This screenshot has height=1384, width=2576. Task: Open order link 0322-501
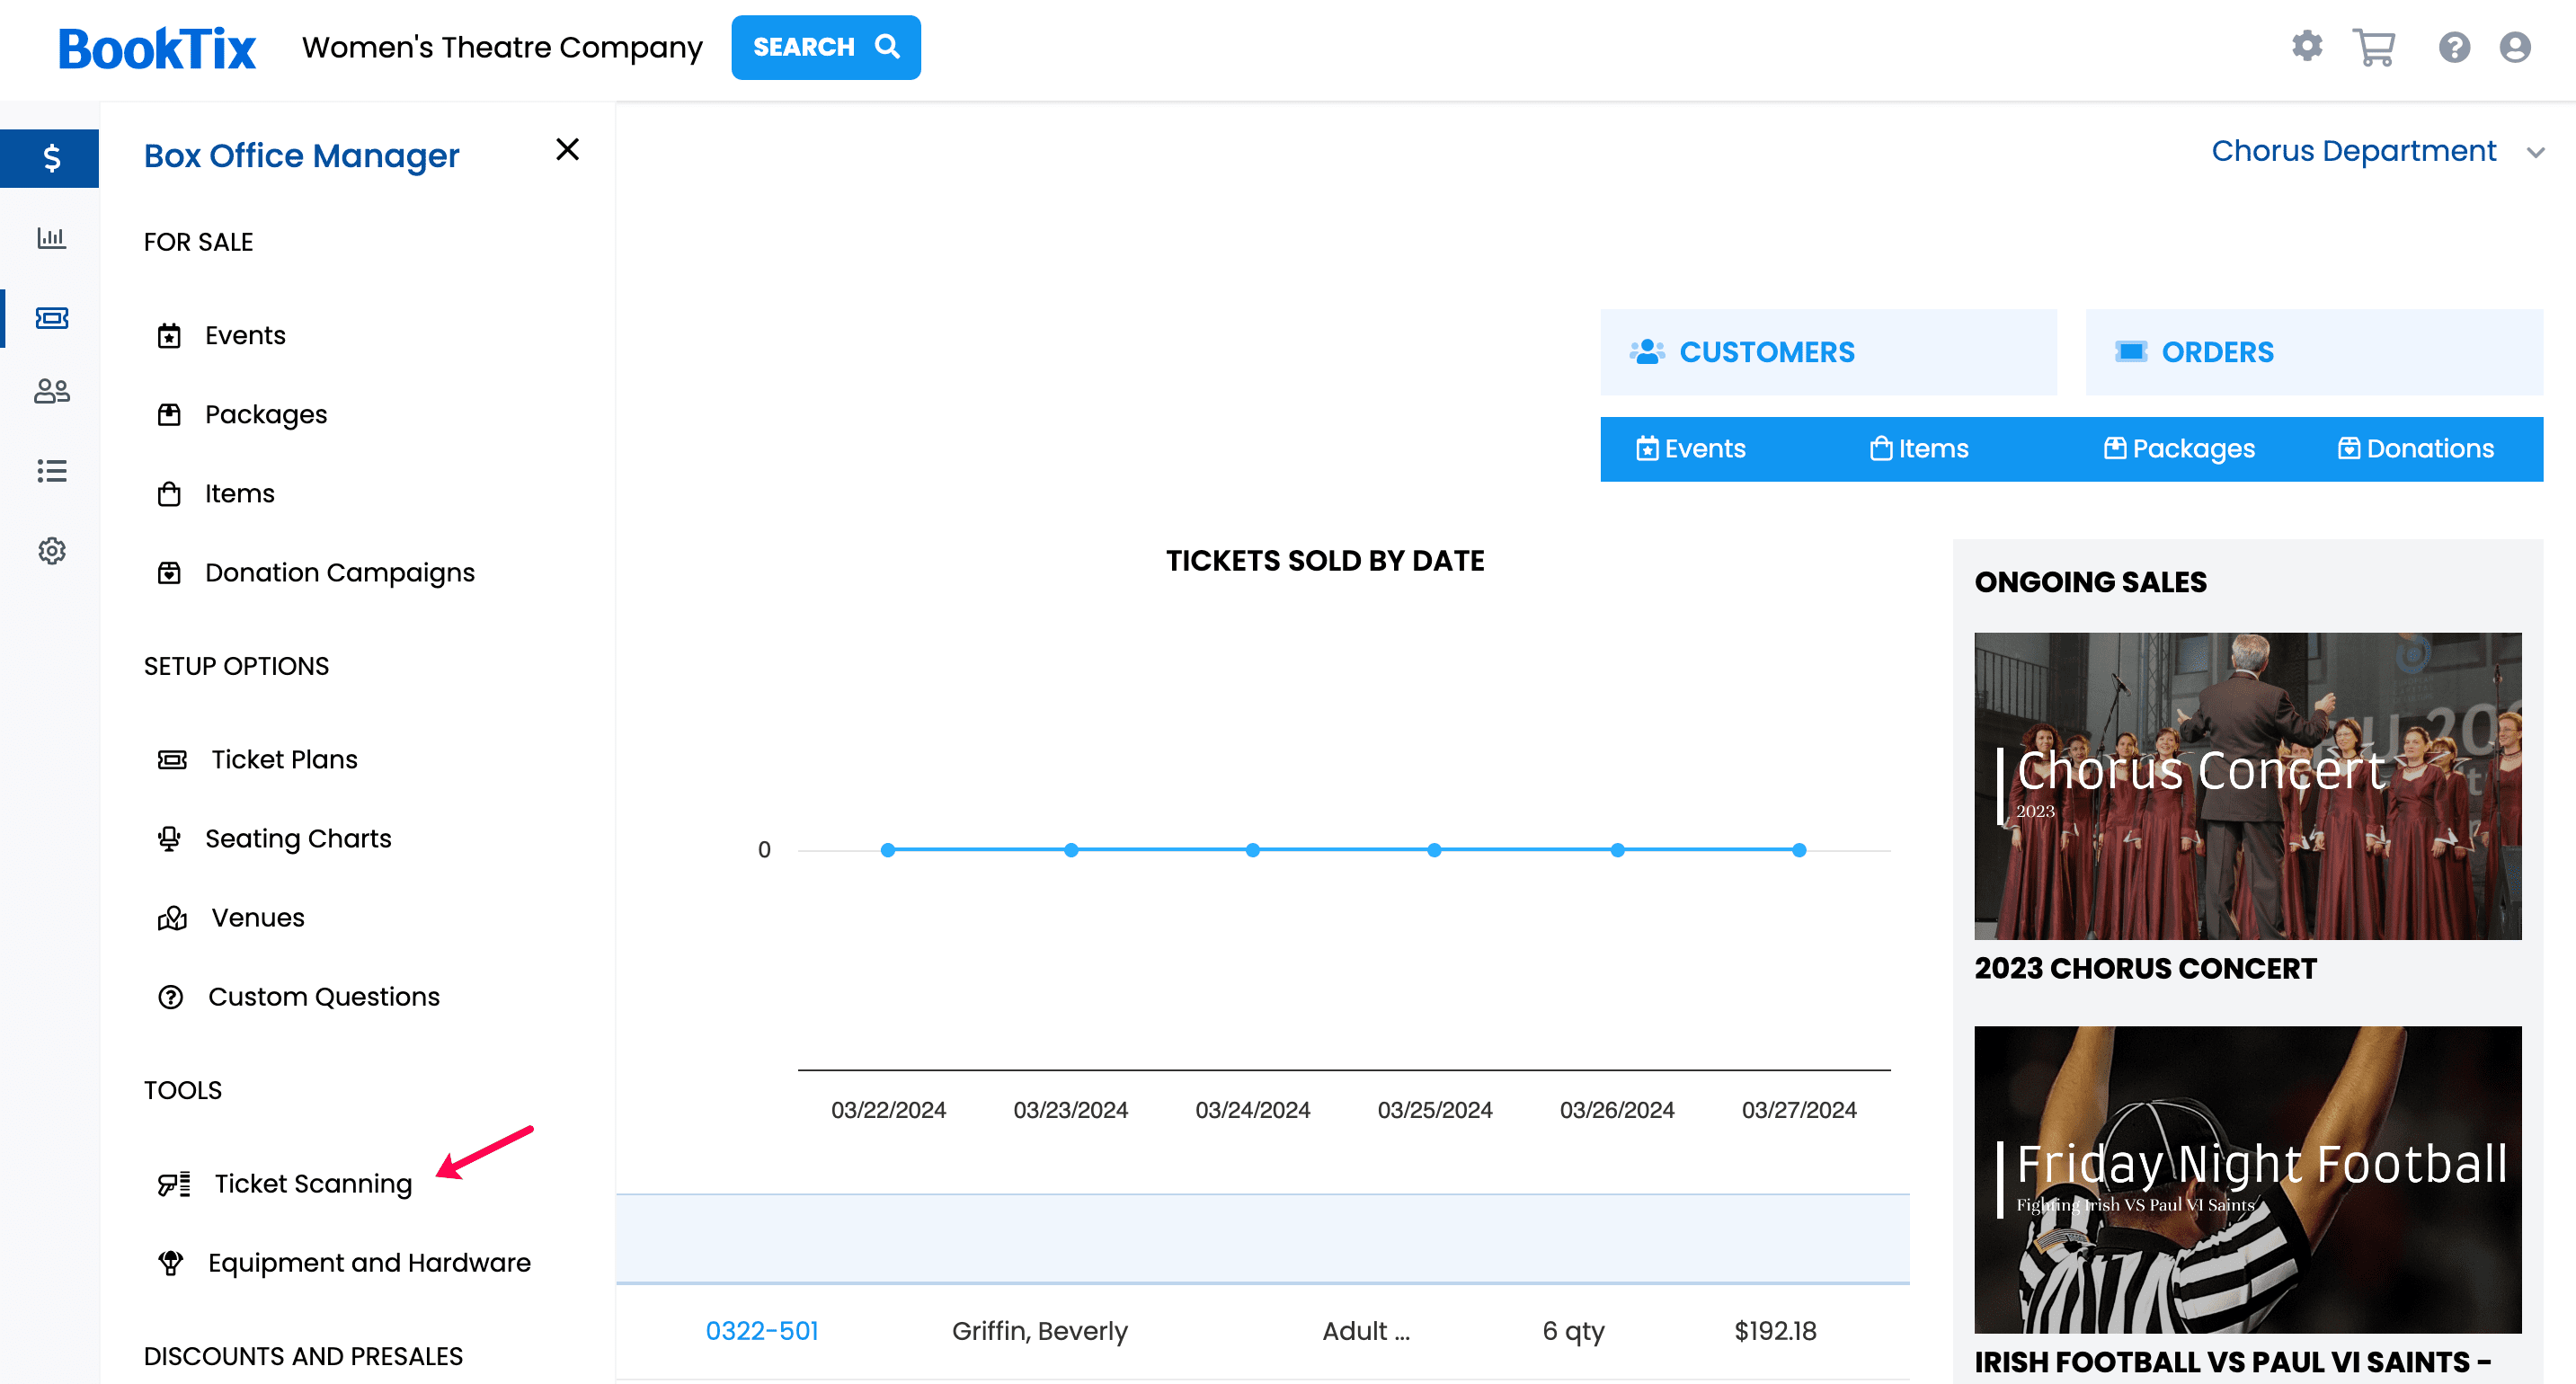coord(762,1331)
